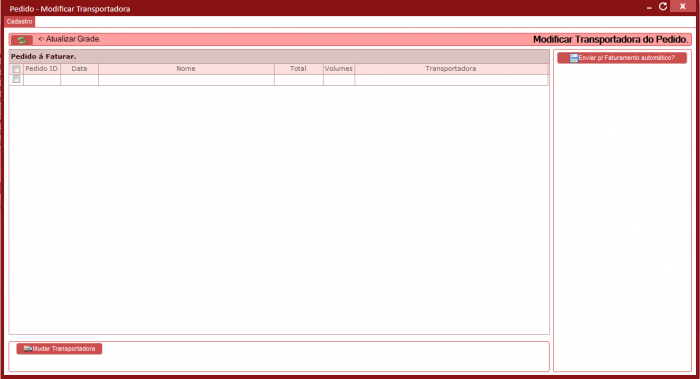The height and width of the screenshot is (379, 700).
Task: Sort by Data column header
Action: click(x=79, y=69)
